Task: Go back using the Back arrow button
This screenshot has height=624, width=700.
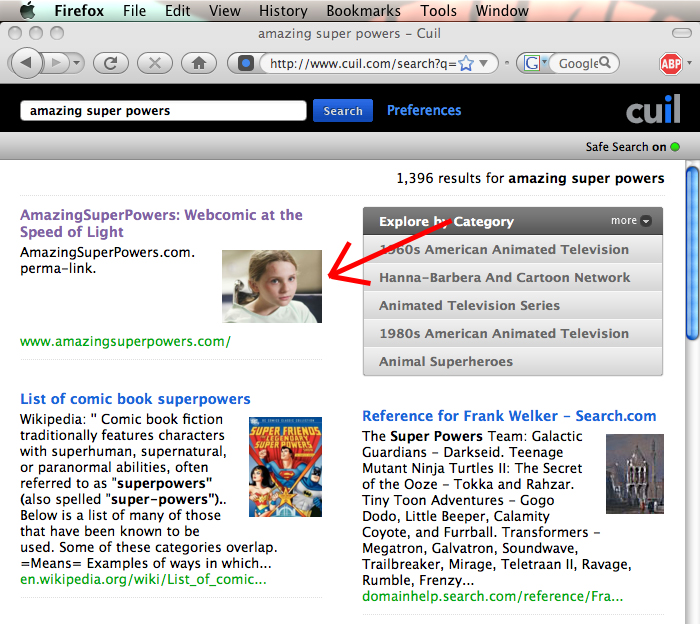Action: [x=26, y=63]
